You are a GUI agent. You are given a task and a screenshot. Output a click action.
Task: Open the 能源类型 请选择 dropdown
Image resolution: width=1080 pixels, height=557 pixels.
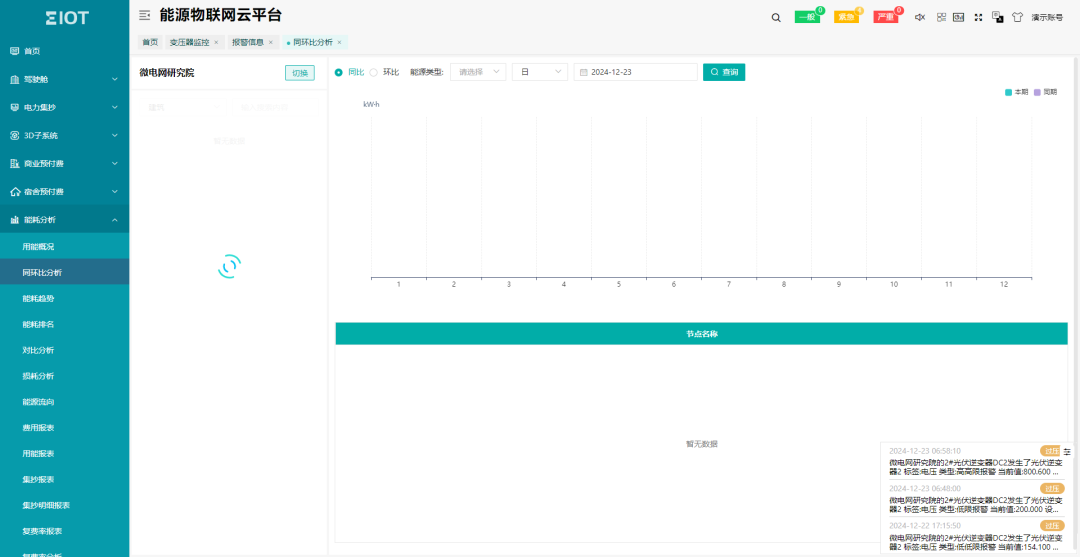477,72
